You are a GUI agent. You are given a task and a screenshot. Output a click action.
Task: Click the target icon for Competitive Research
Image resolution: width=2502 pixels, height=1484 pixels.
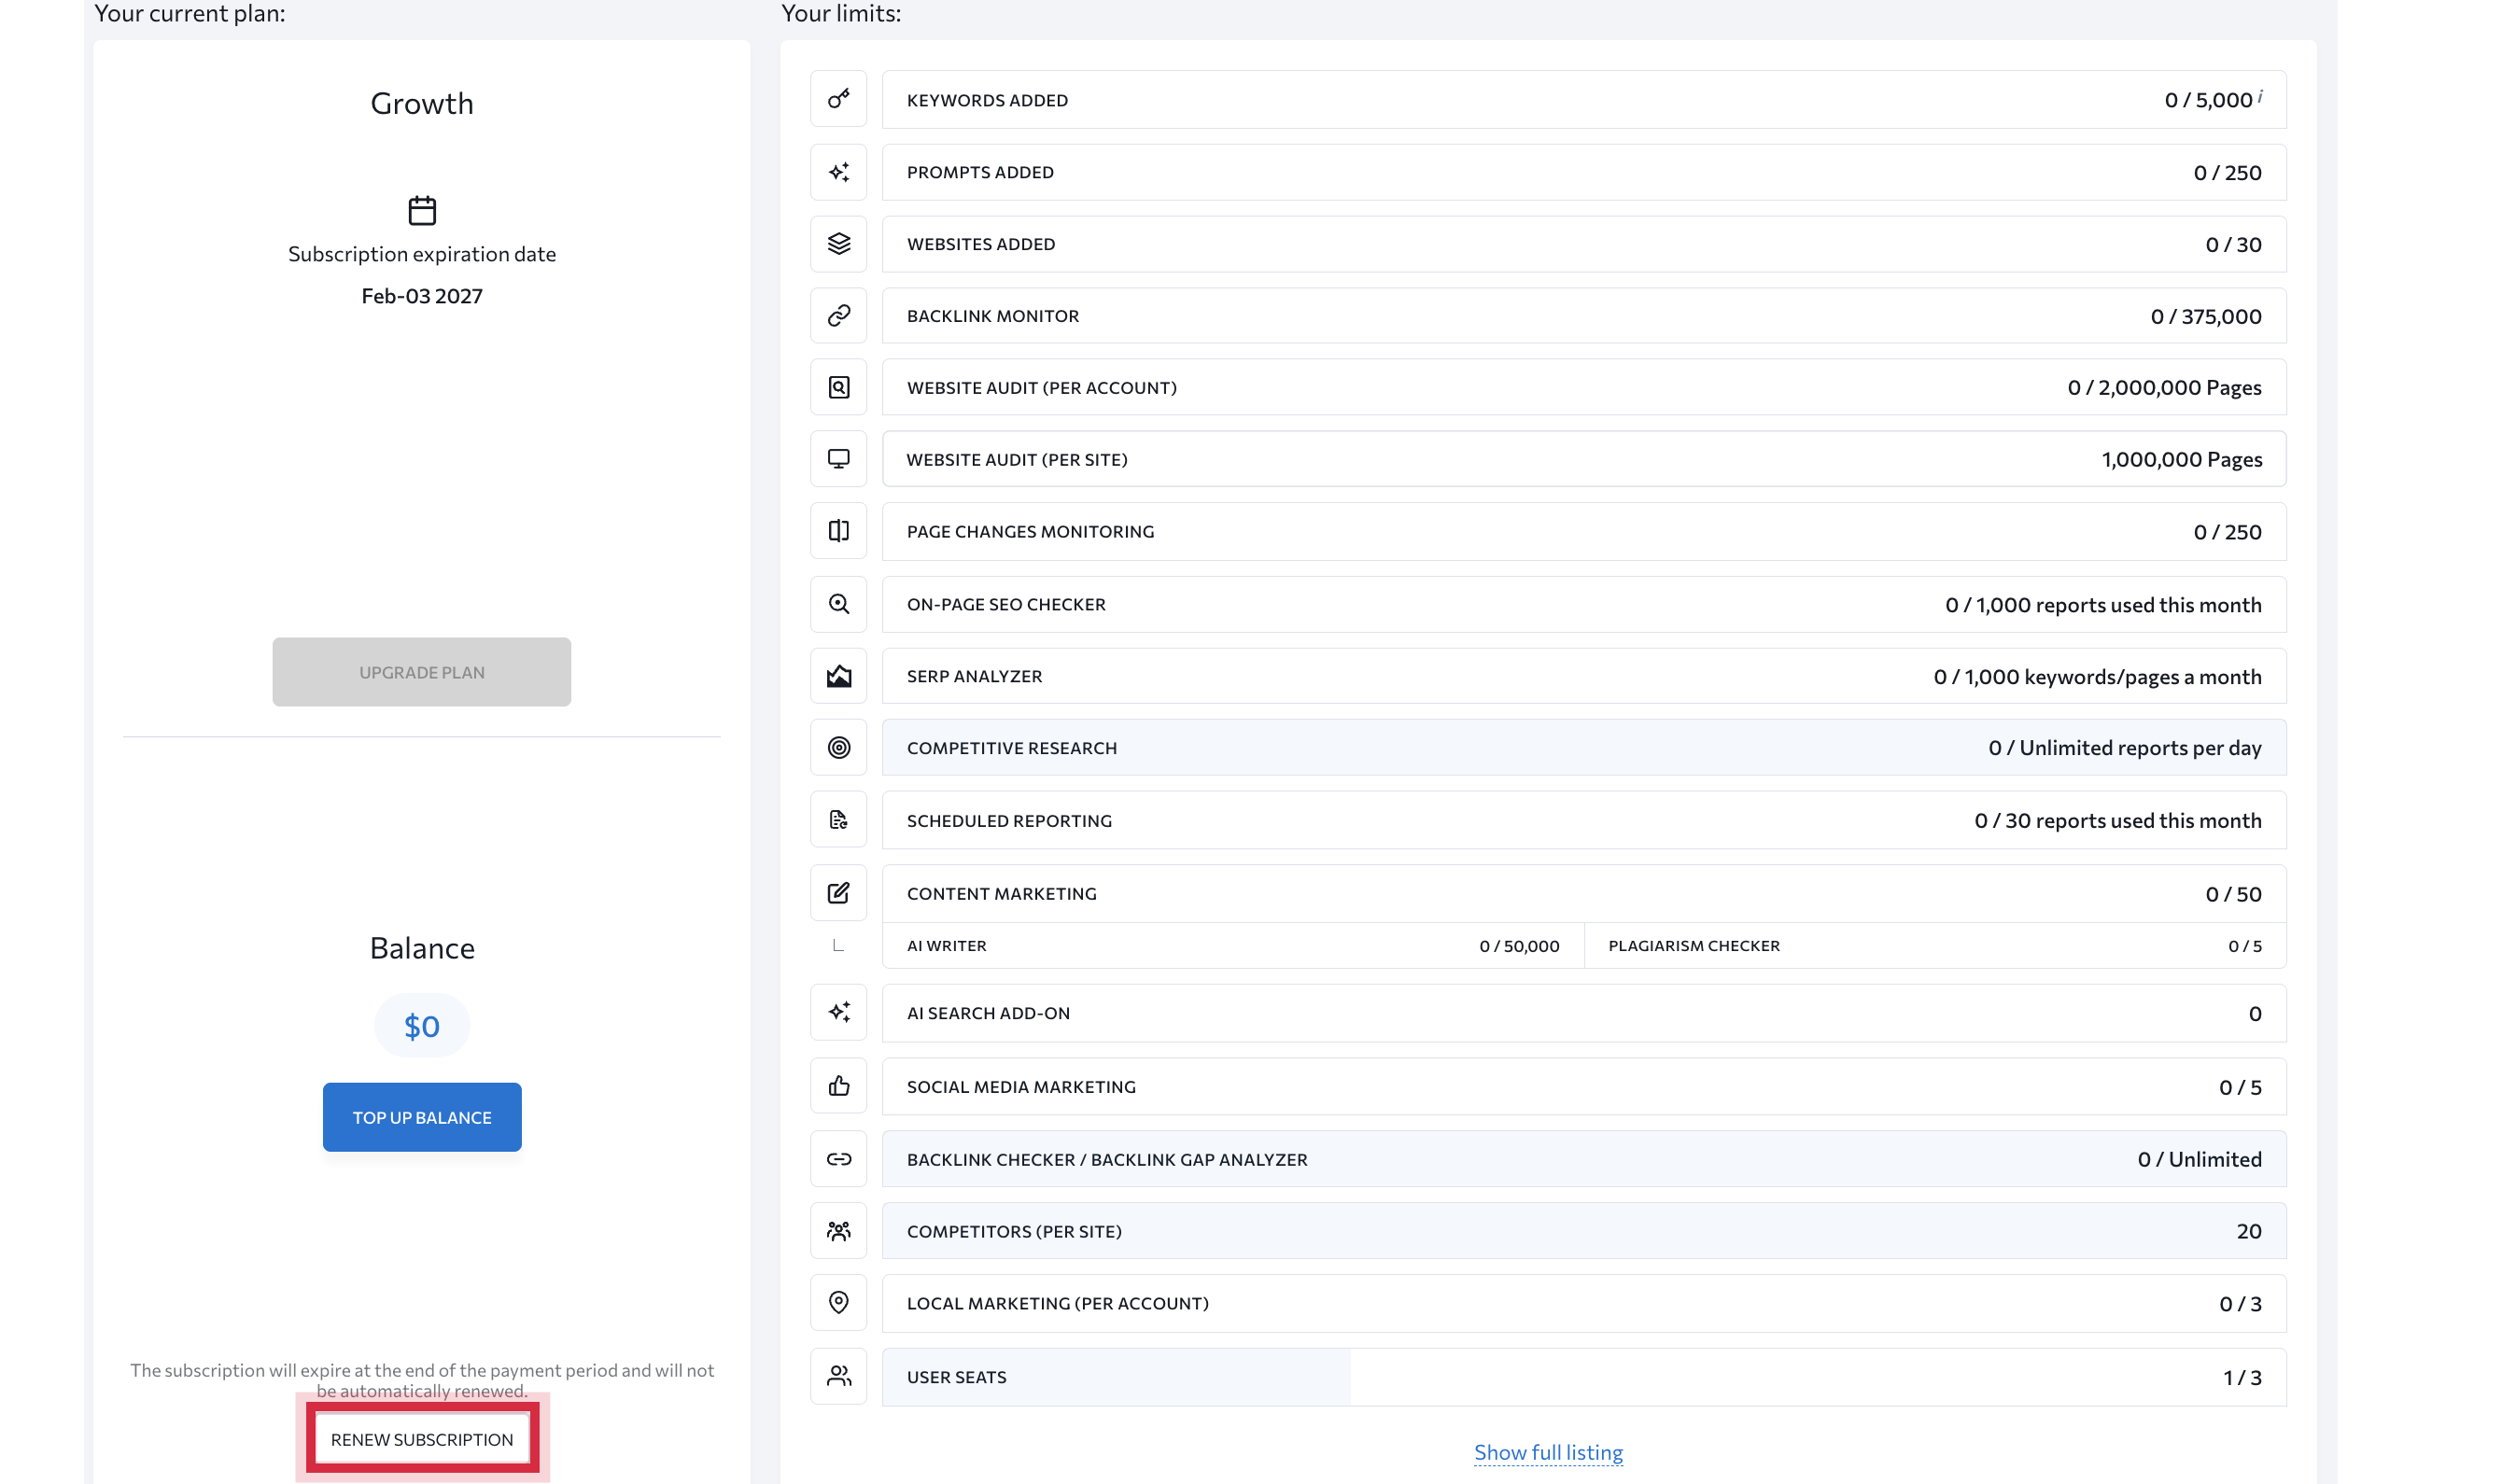pyautogui.click(x=838, y=748)
